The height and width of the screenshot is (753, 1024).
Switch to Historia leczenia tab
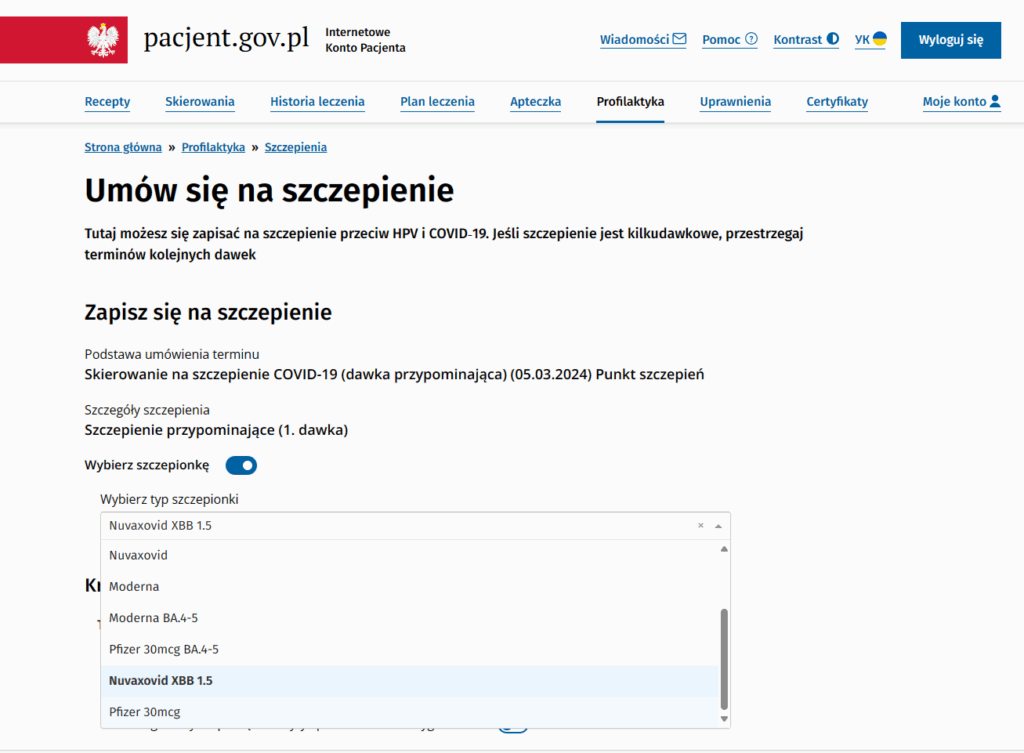click(x=317, y=101)
